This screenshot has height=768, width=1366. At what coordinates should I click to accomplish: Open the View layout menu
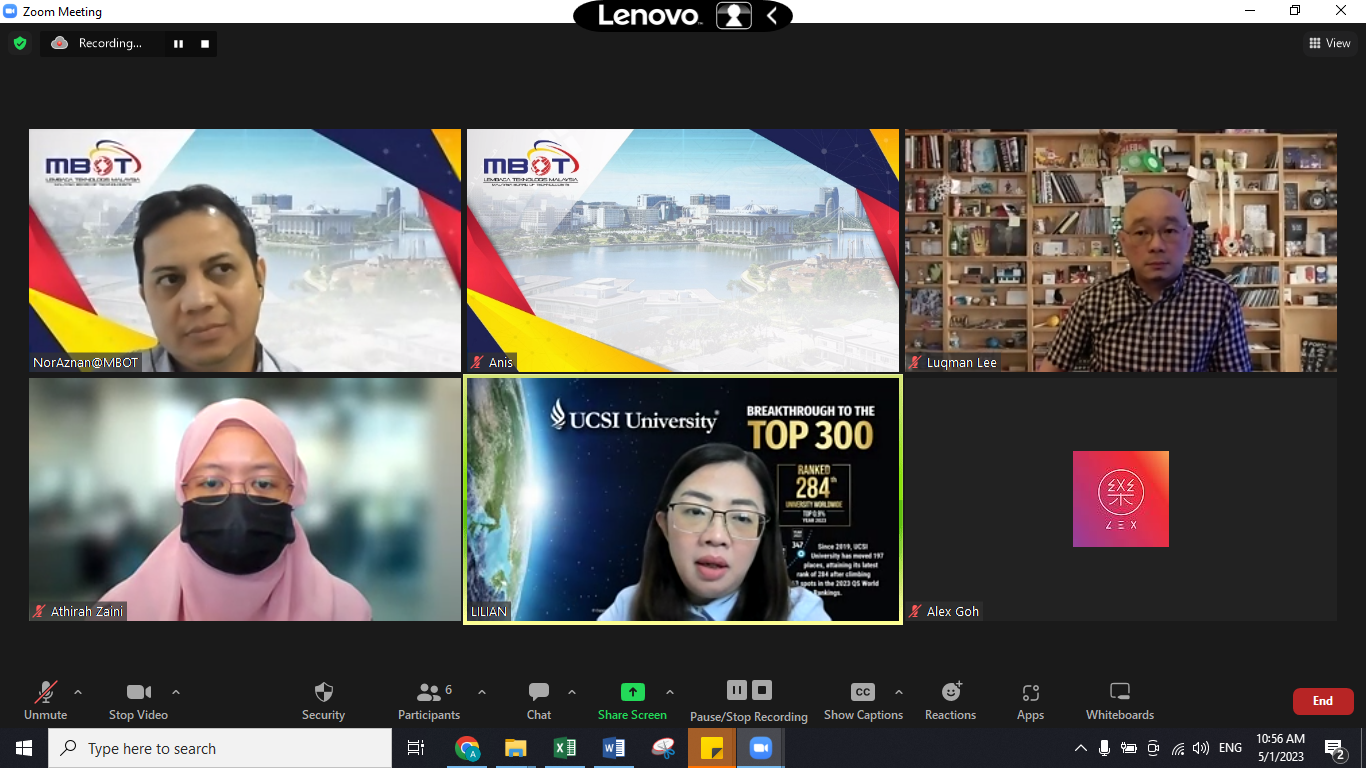point(1330,43)
